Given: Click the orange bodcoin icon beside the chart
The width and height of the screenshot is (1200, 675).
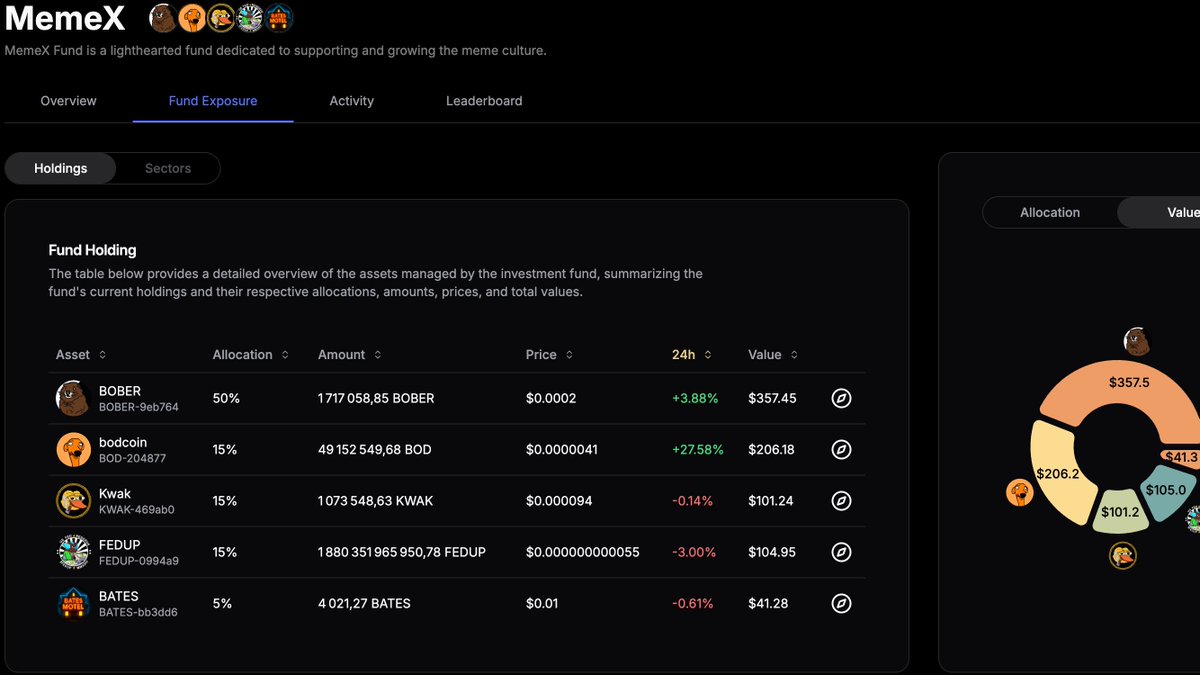Looking at the screenshot, I should [1019, 492].
